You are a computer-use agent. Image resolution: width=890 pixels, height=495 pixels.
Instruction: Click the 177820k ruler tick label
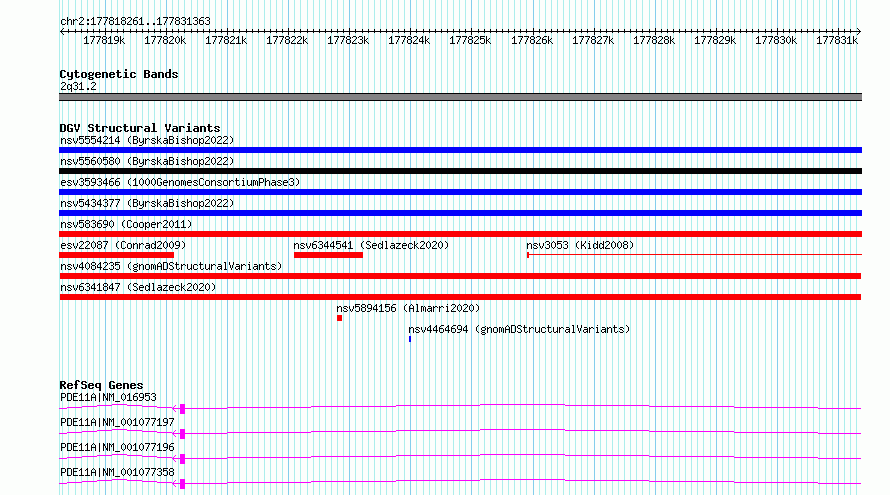(165, 41)
